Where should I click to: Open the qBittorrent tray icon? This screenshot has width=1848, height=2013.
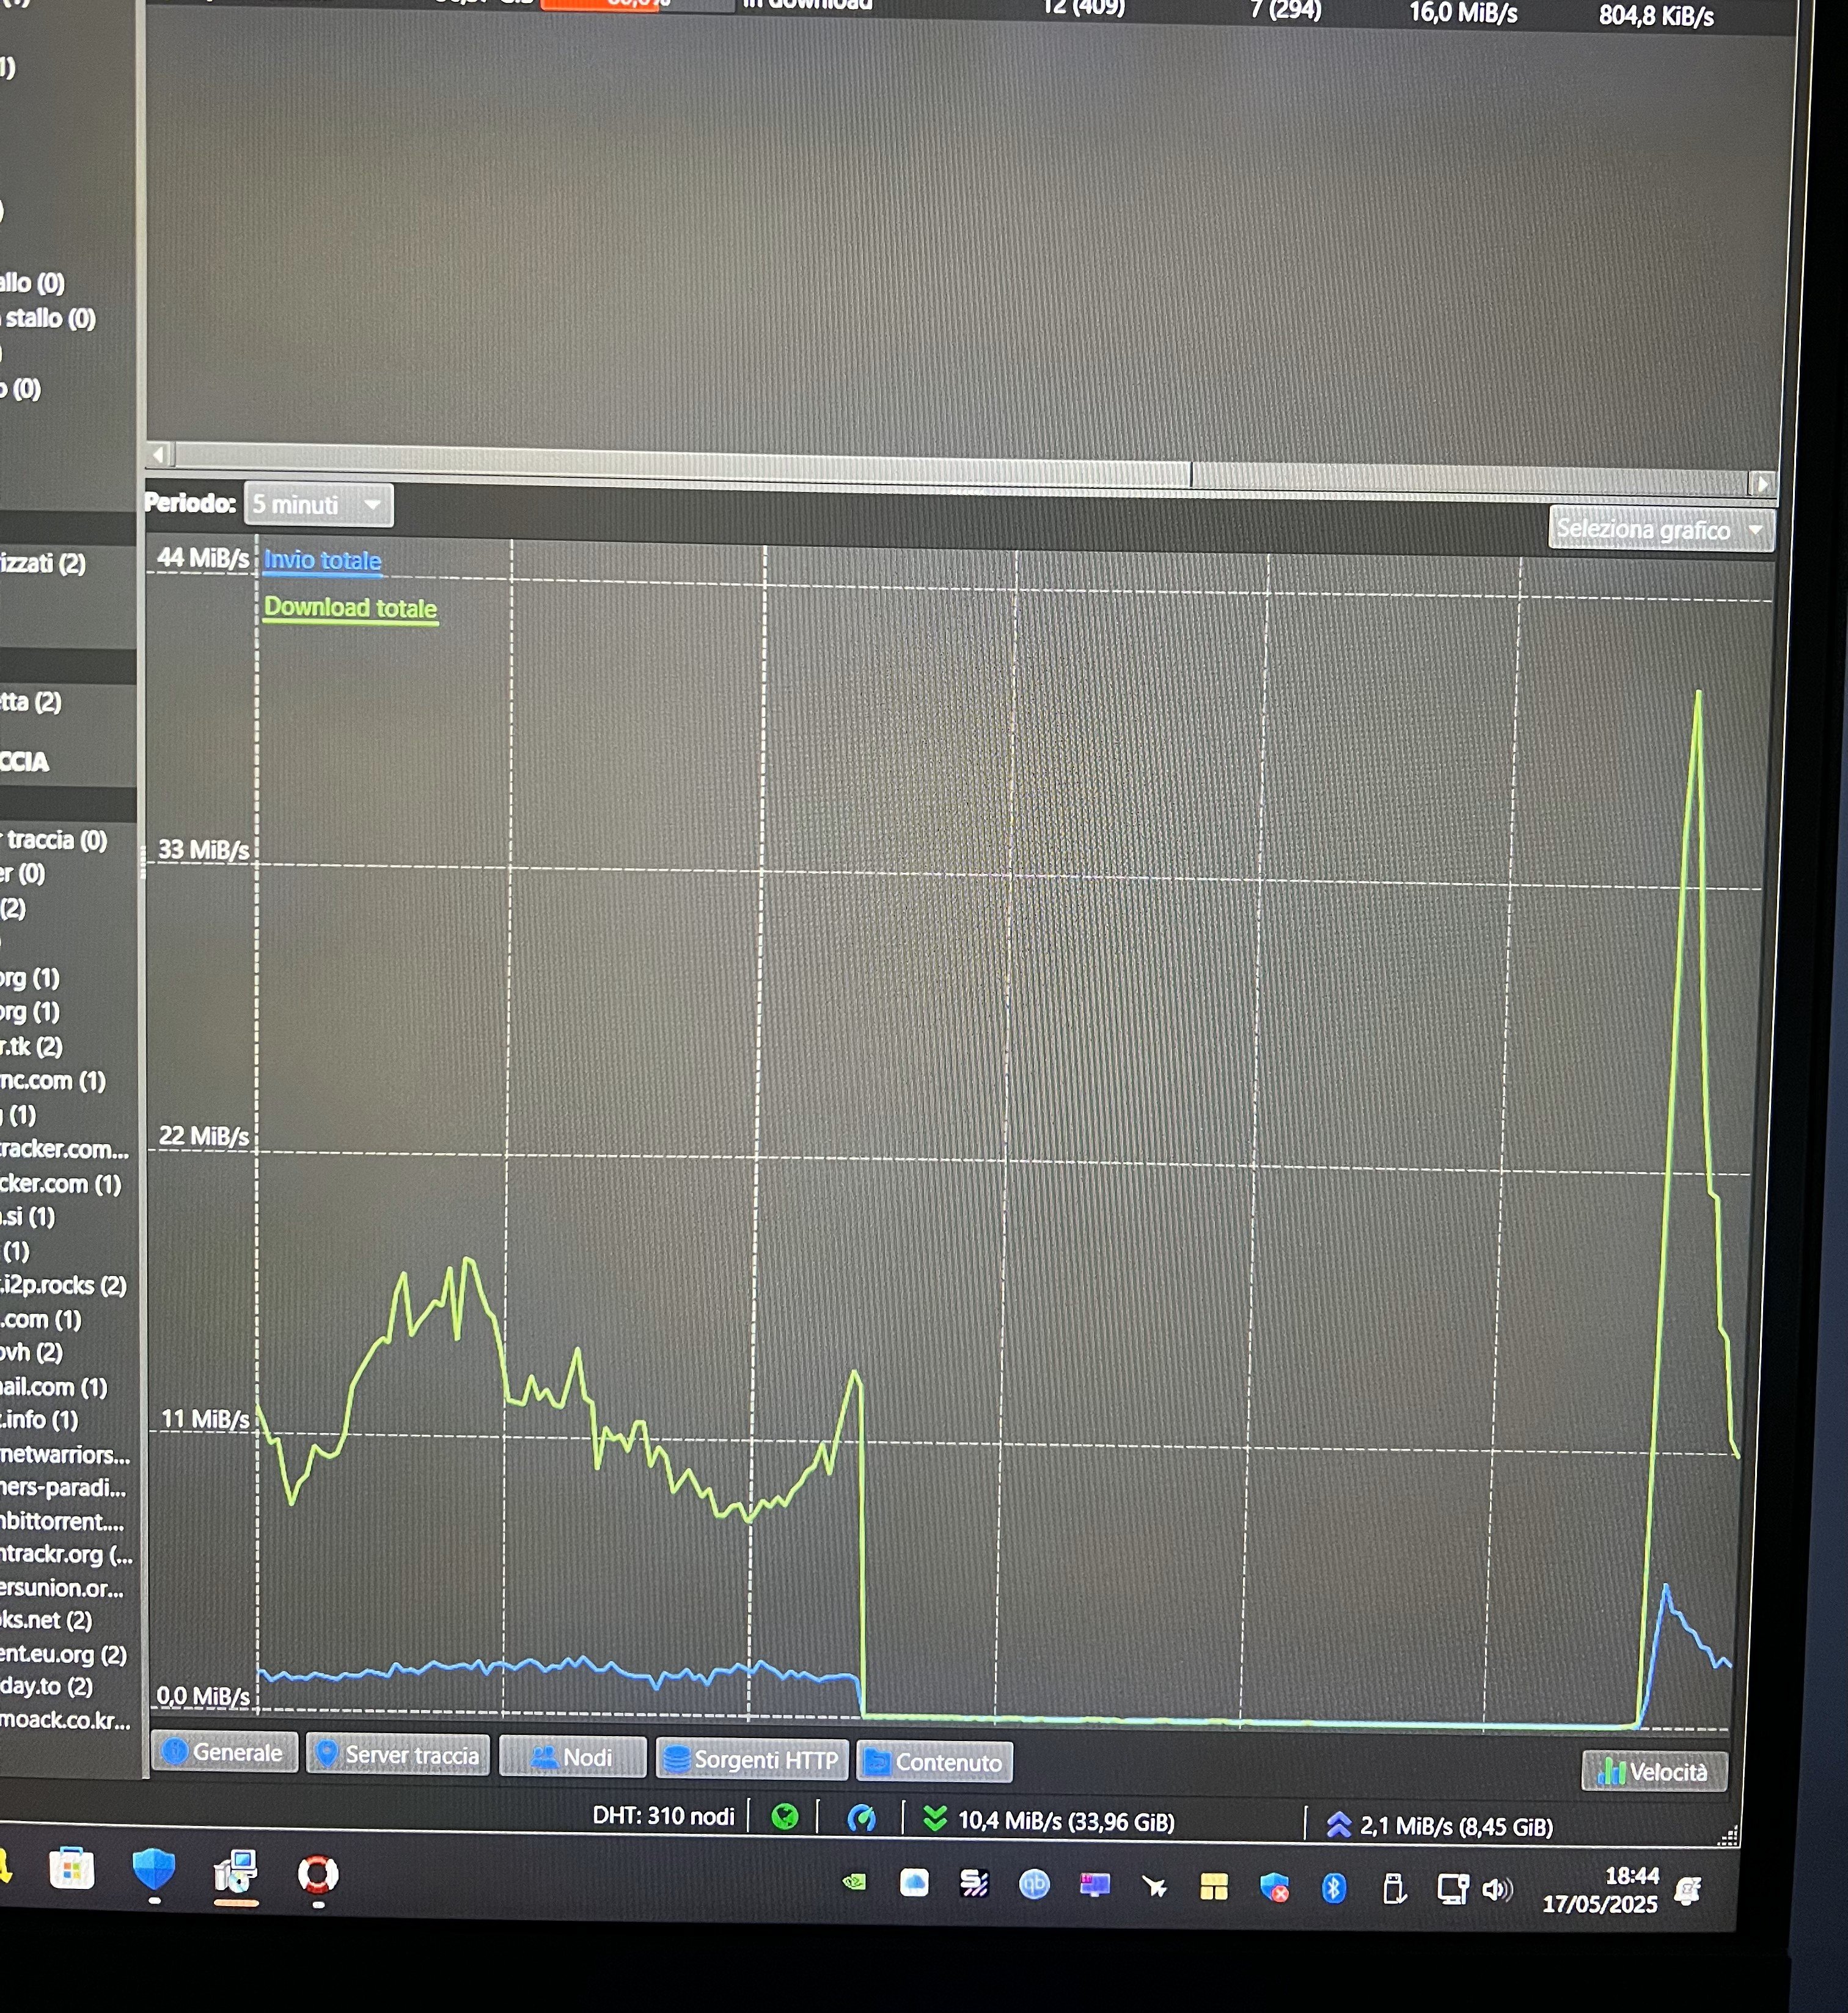click(x=1034, y=1884)
